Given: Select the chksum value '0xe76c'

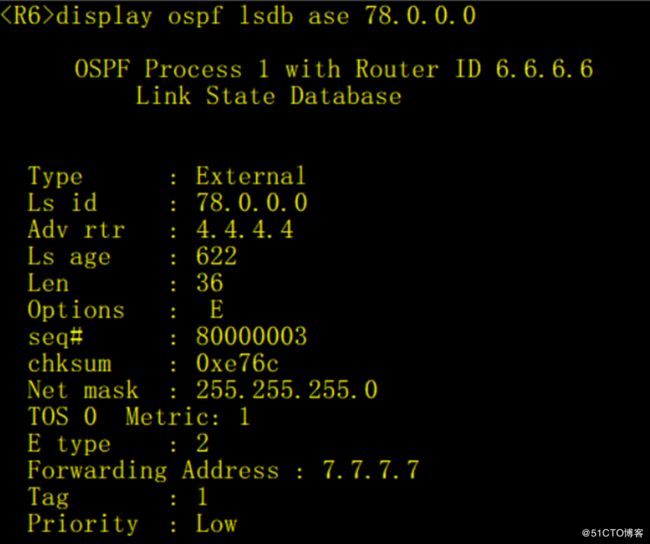Looking at the screenshot, I should pos(237,363).
